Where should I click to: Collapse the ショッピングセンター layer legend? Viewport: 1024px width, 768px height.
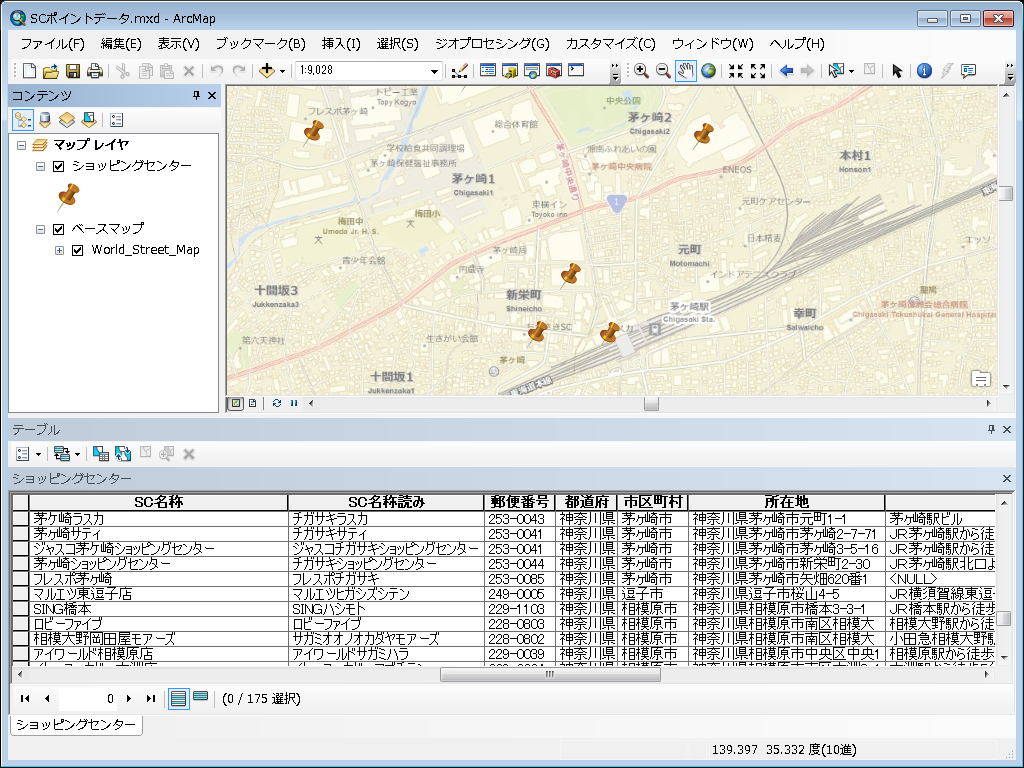40,166
